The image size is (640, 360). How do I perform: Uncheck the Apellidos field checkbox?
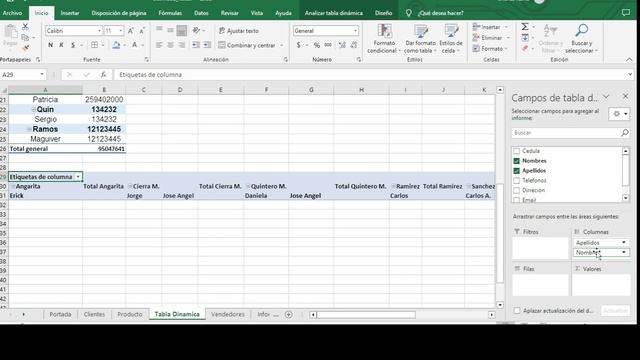pyautogui.click(x=516, y=171)
